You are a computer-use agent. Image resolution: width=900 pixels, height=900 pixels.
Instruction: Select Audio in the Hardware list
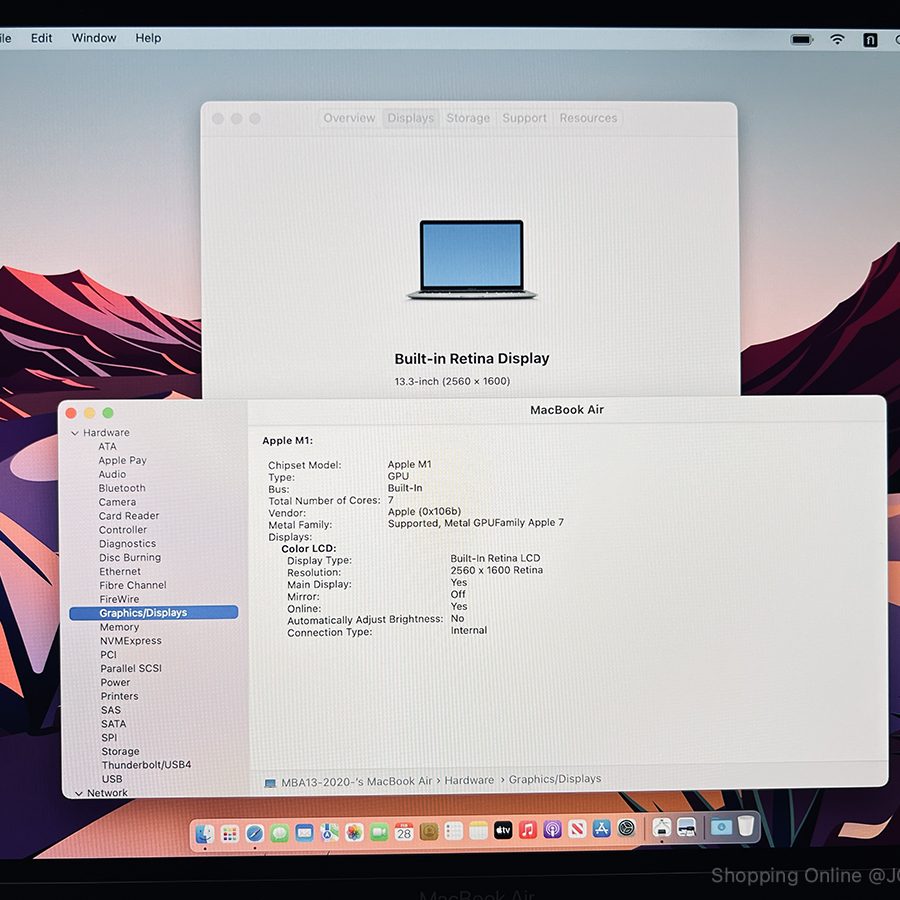(112, 474)
